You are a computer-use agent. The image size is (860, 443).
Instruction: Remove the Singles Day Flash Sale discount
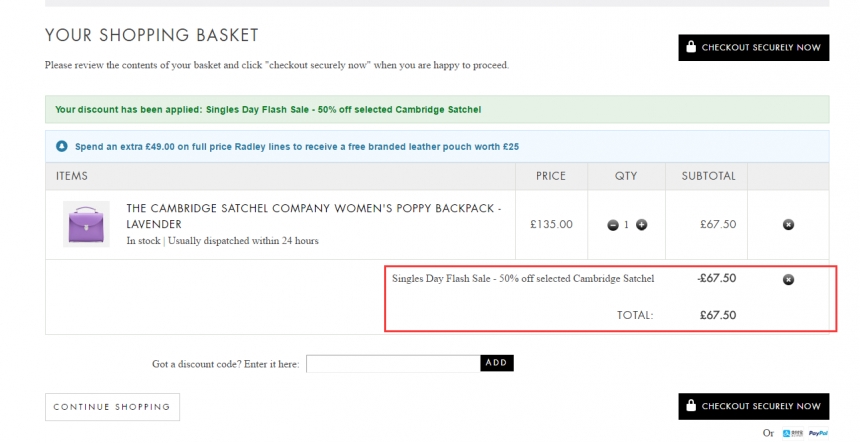pos(788,280)
